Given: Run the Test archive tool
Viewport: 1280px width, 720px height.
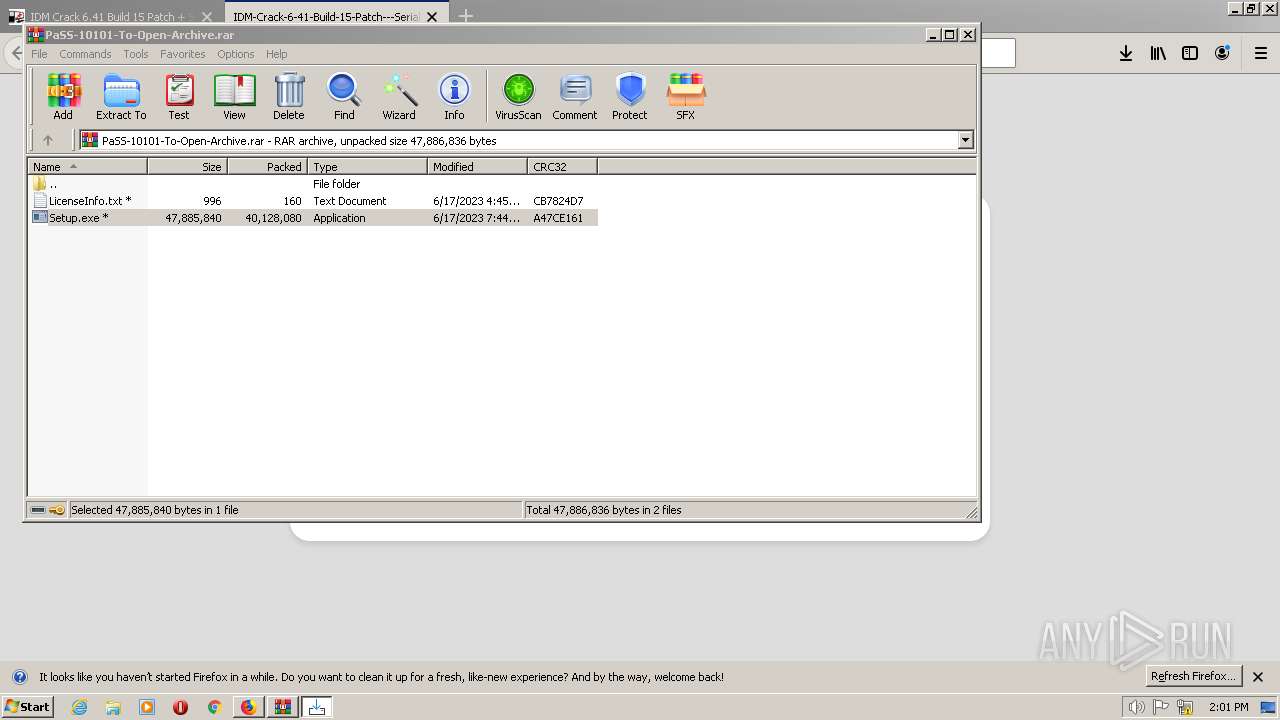Looking at the screenshot, I should pos(179,97).
